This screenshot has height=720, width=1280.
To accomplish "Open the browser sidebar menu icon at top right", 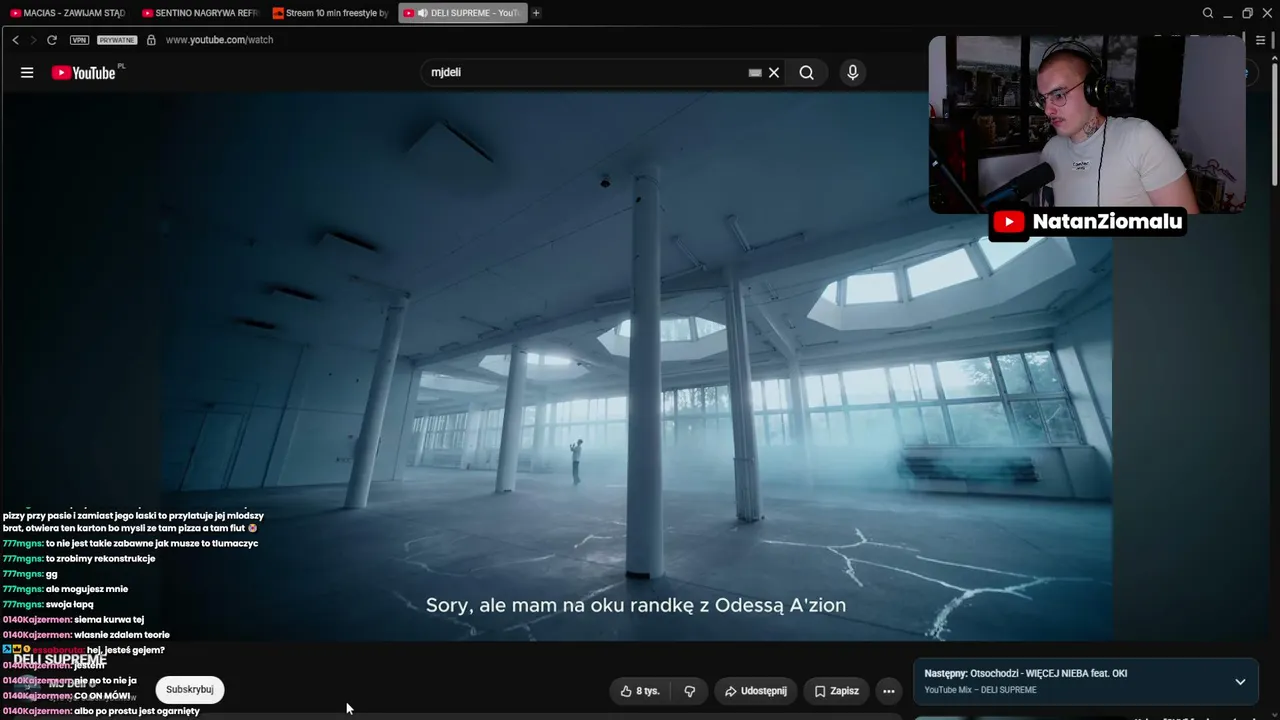I will [x=1260, y=40].
